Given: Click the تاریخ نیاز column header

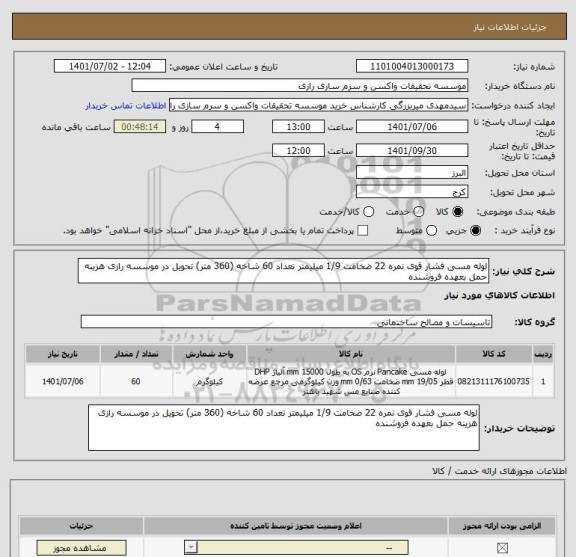Looking at the screenshot, I should [x=62, y=354].
